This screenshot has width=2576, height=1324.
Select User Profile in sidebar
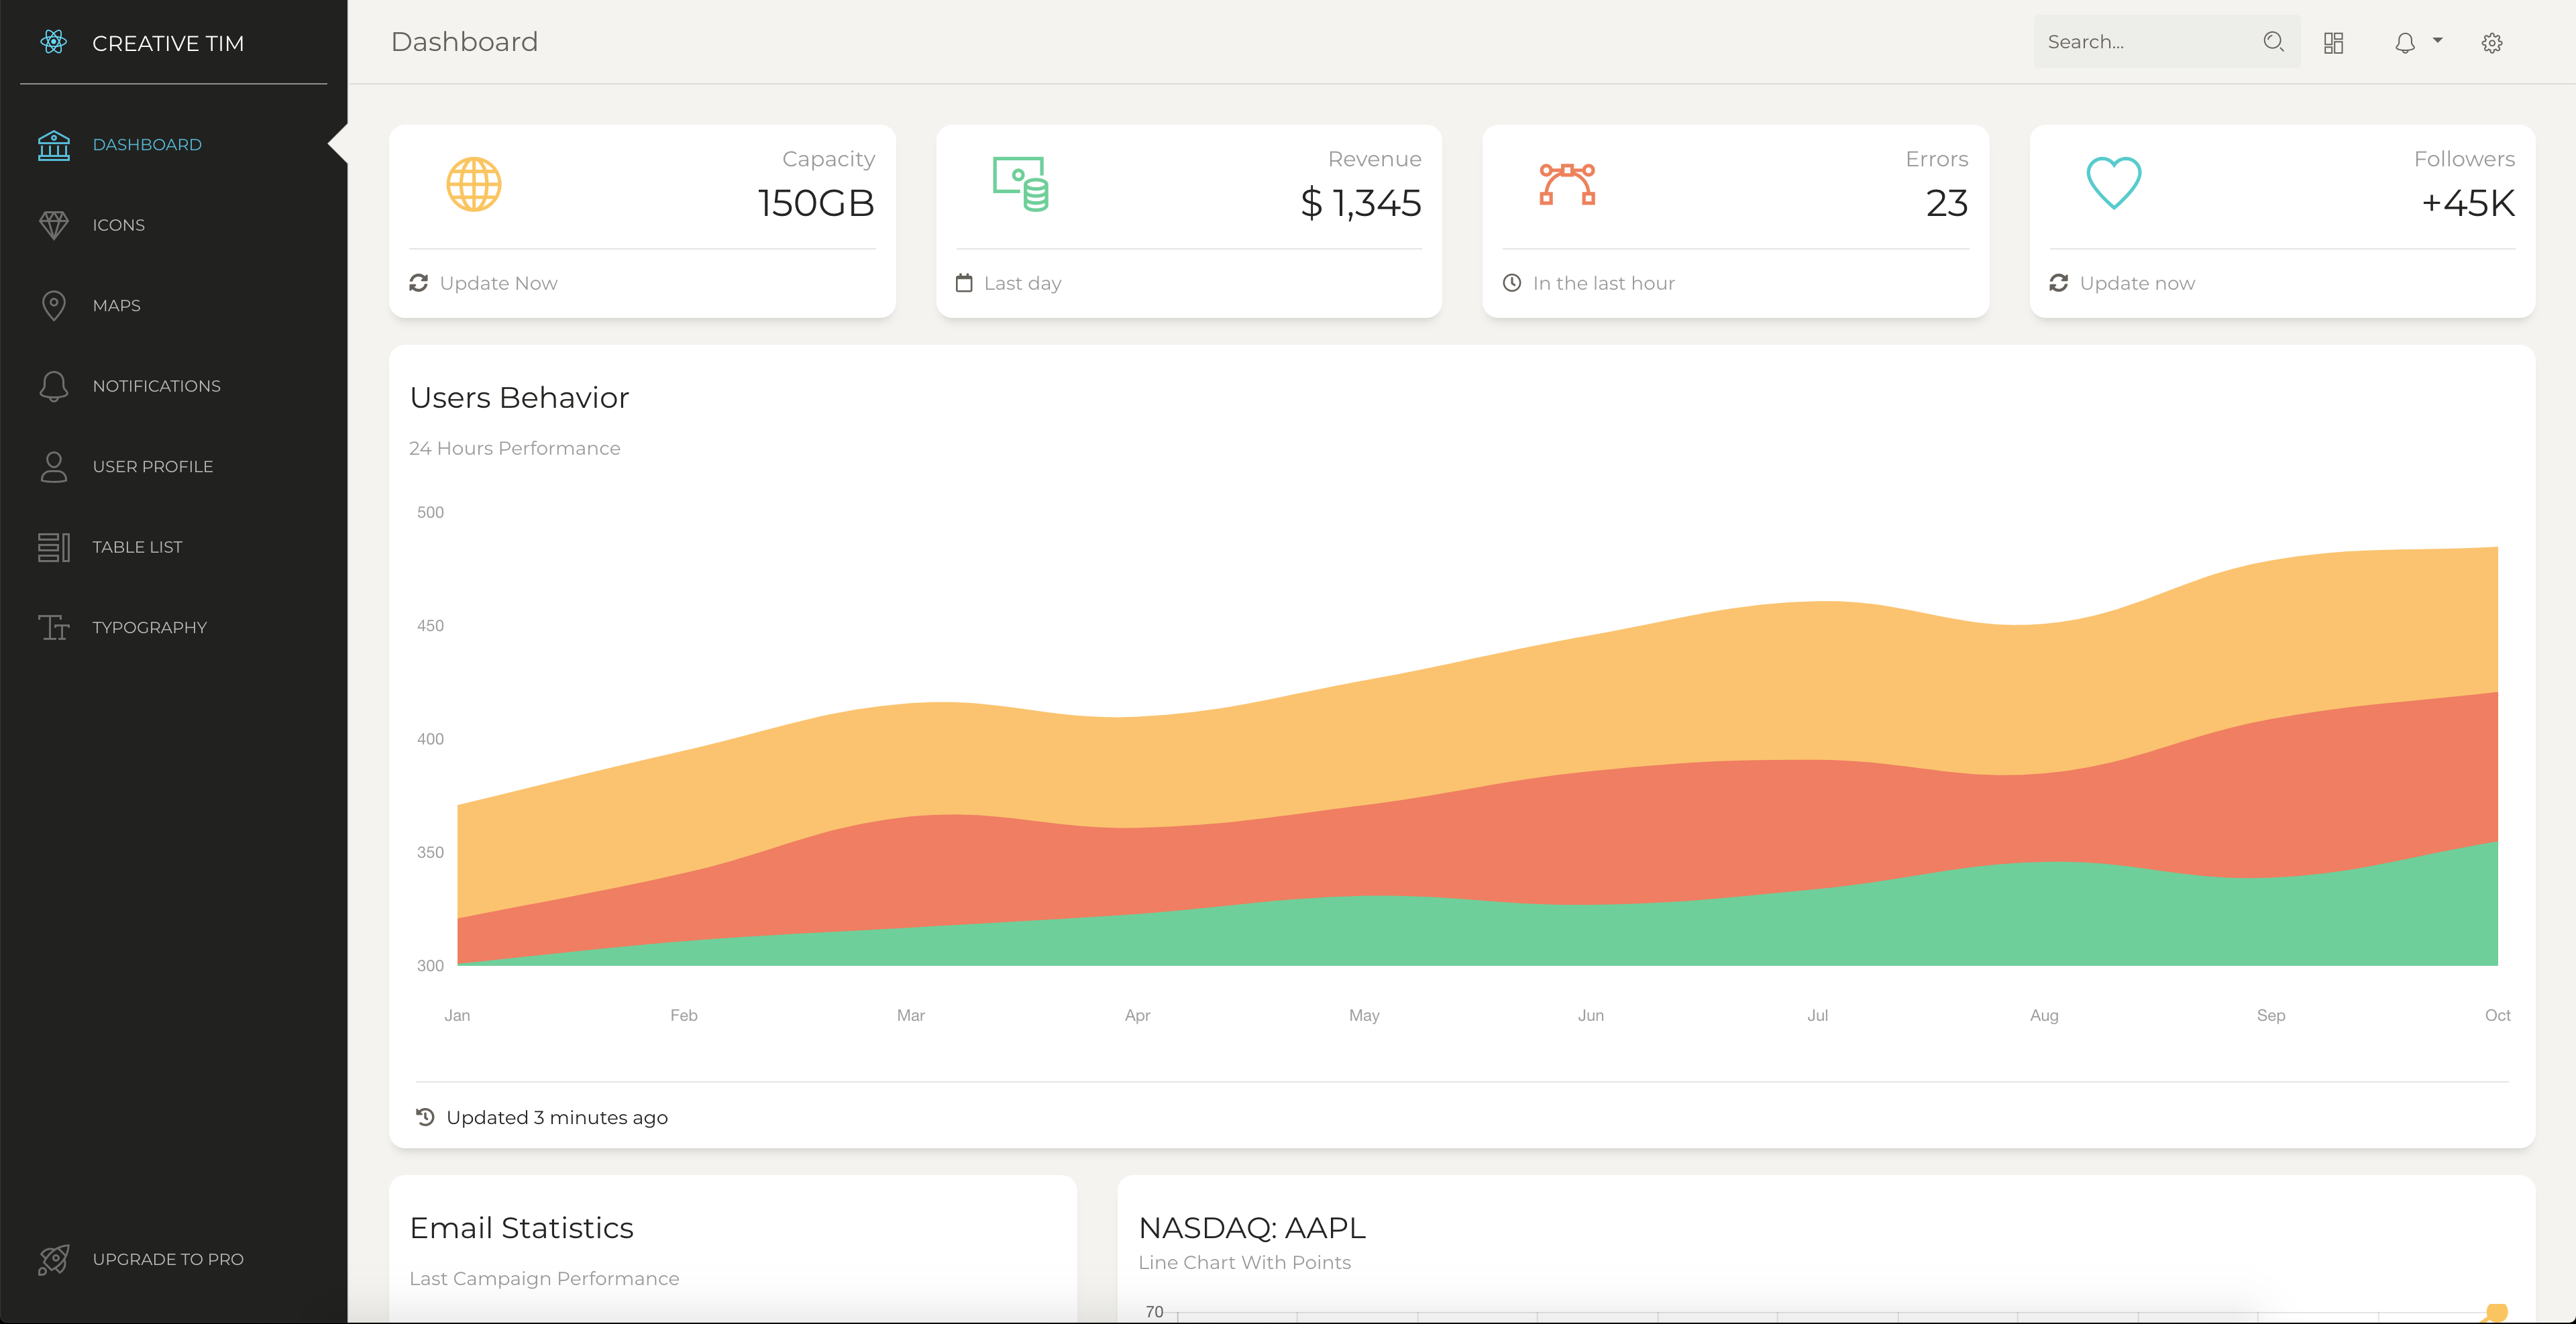coord(152,466)
